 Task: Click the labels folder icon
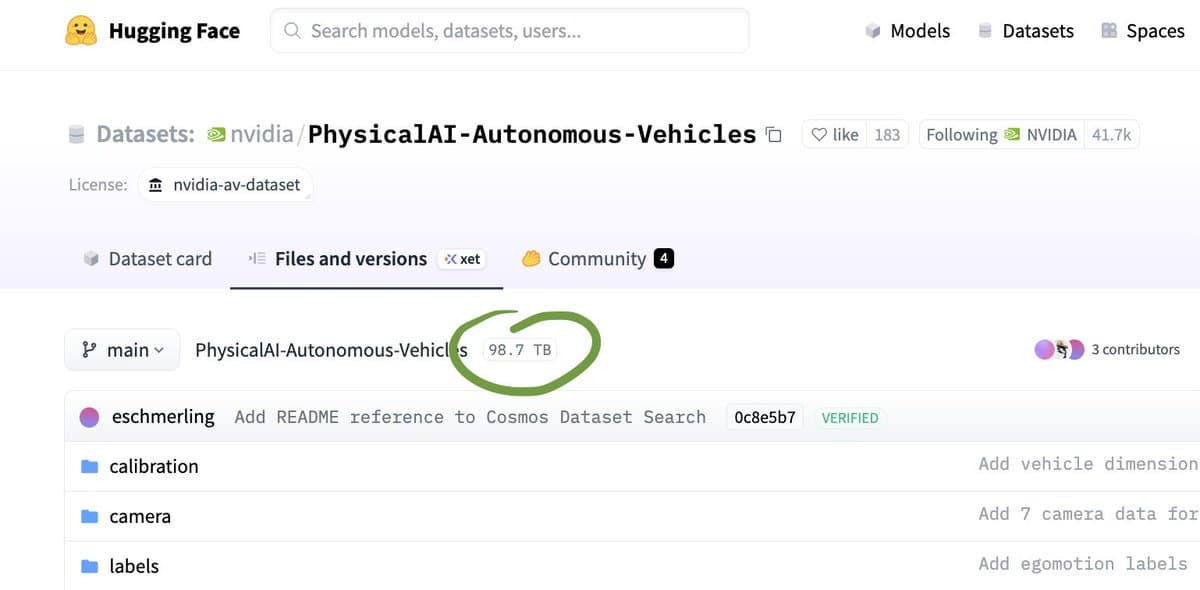[90, 567]
